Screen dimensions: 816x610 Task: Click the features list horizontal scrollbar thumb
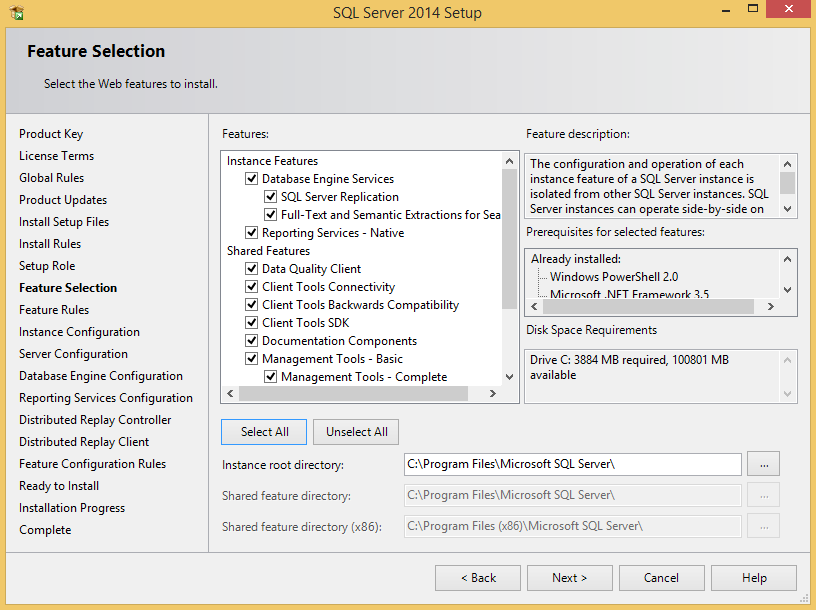[353, 393]
